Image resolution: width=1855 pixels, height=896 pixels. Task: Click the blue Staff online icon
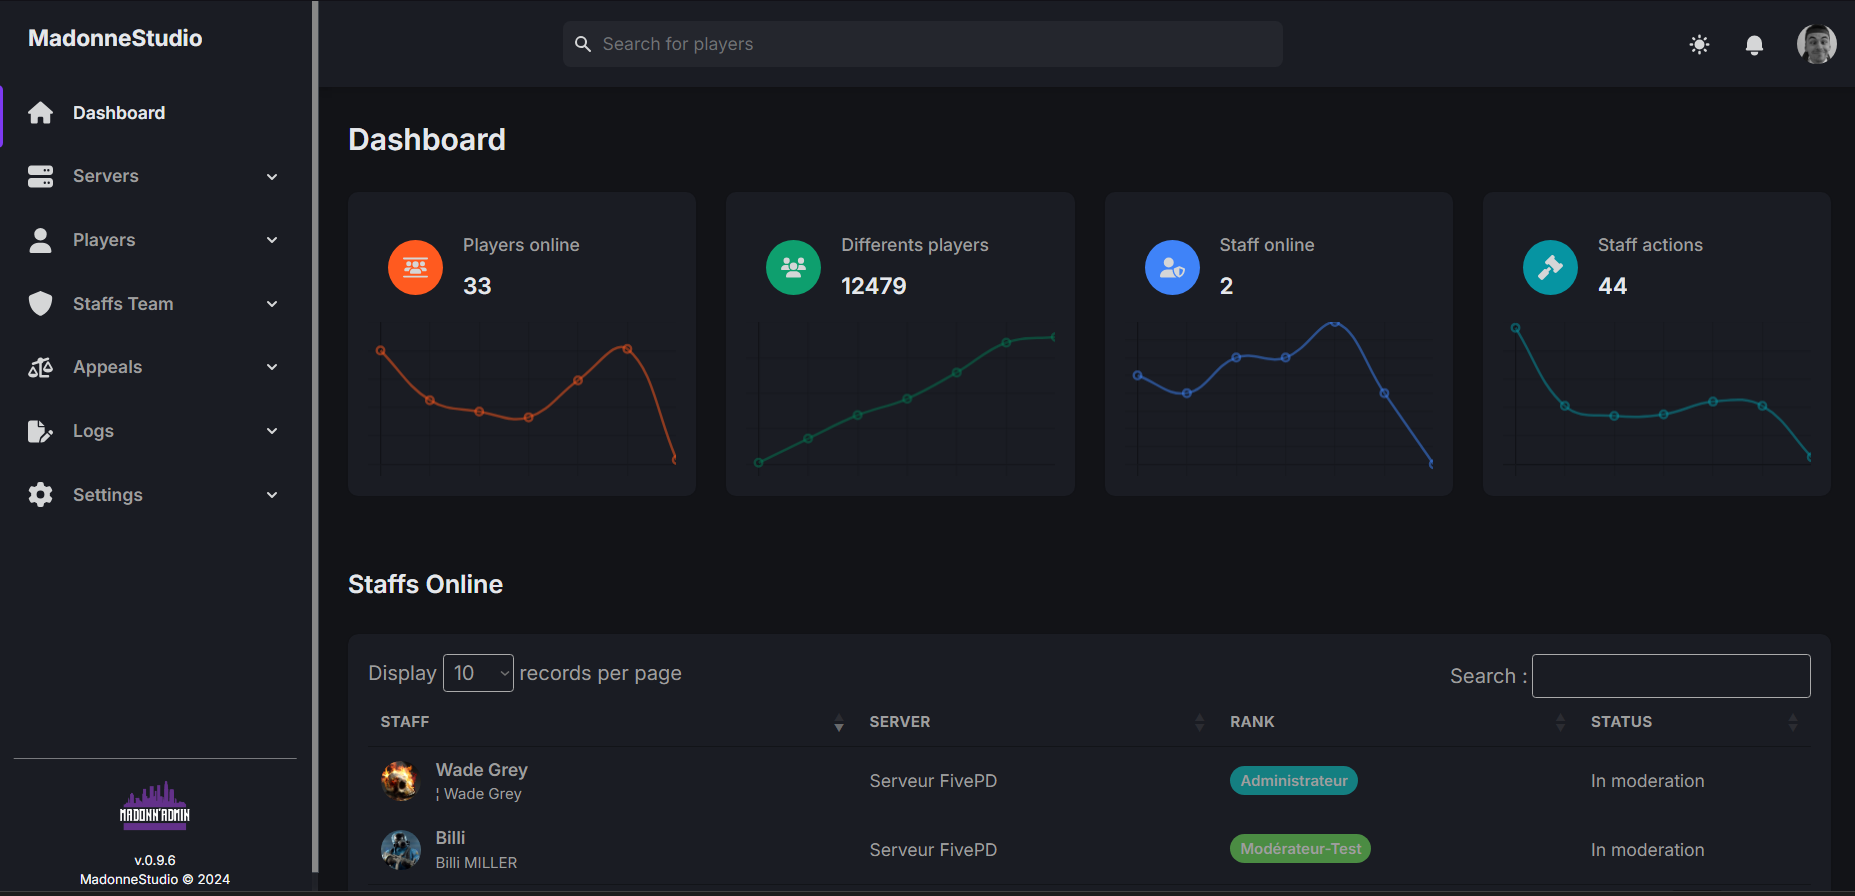(x=1171, y=268)
